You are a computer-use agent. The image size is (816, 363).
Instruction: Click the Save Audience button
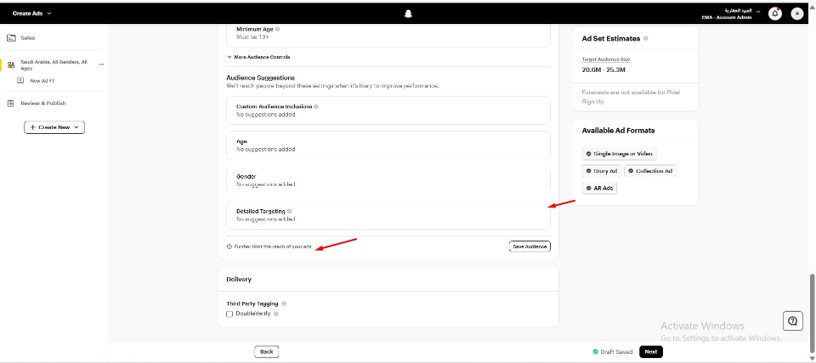529,247
